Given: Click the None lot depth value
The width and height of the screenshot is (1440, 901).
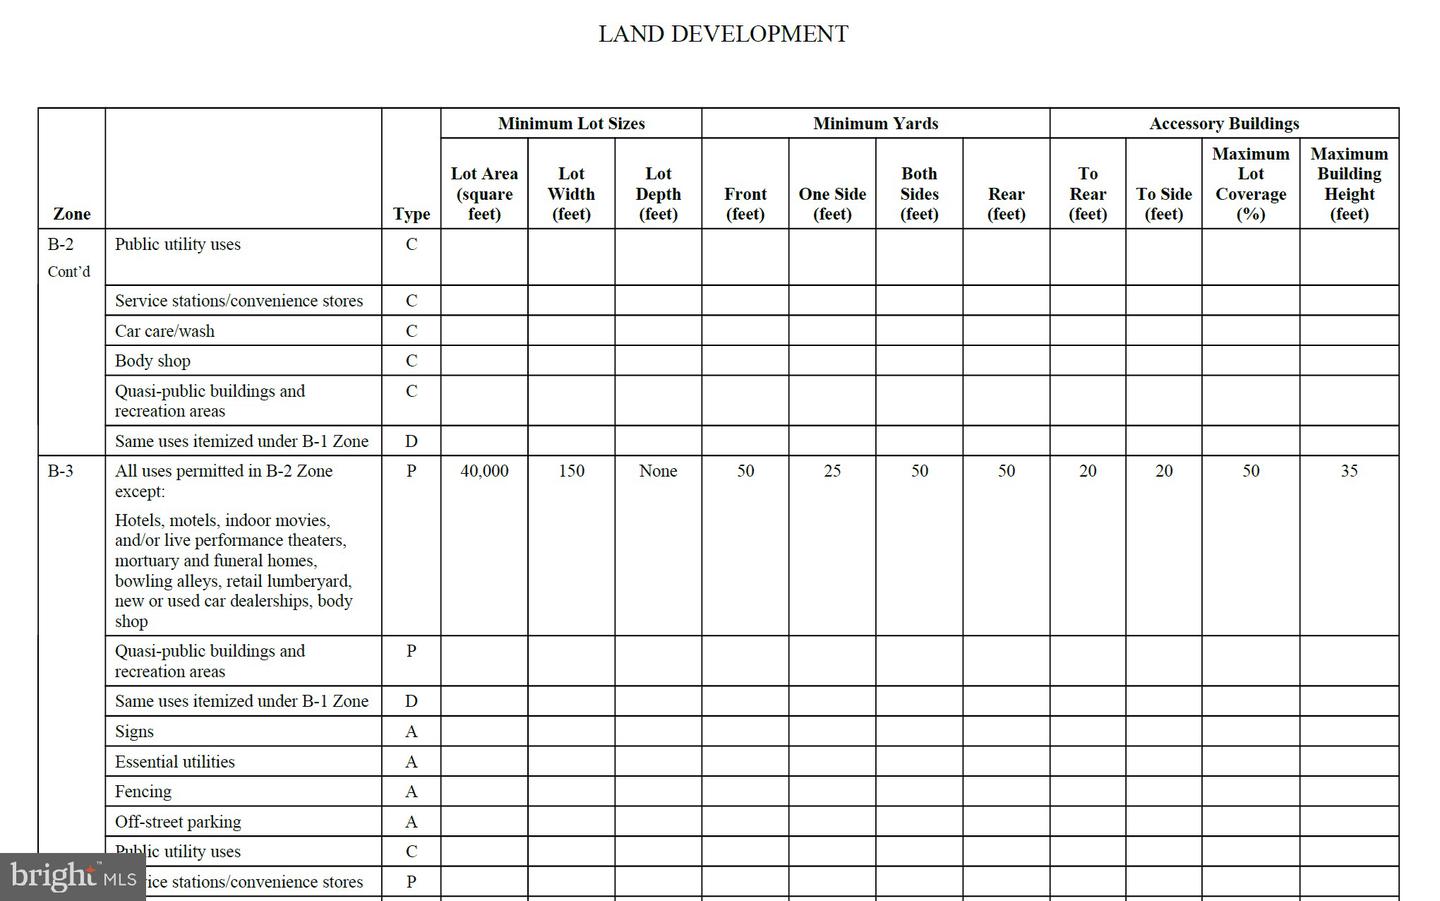Looking at the screenshot, I should [x=658, y=471].
